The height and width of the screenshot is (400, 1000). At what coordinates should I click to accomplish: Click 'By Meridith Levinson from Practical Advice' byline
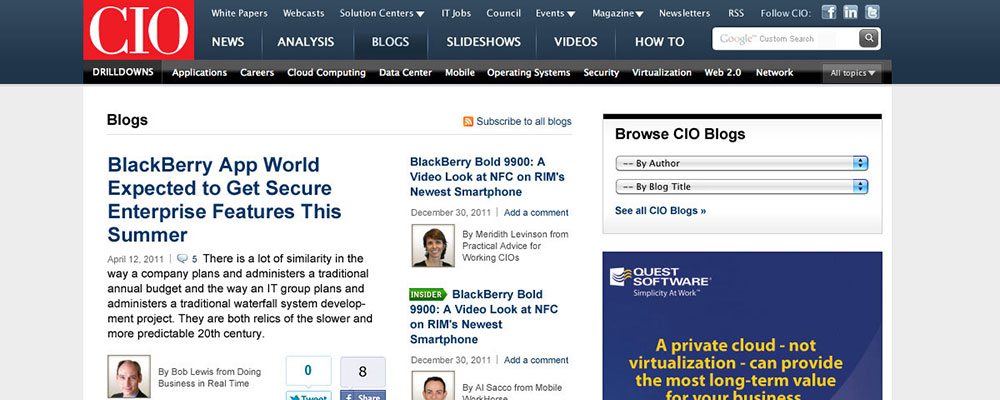click(515, 246)
